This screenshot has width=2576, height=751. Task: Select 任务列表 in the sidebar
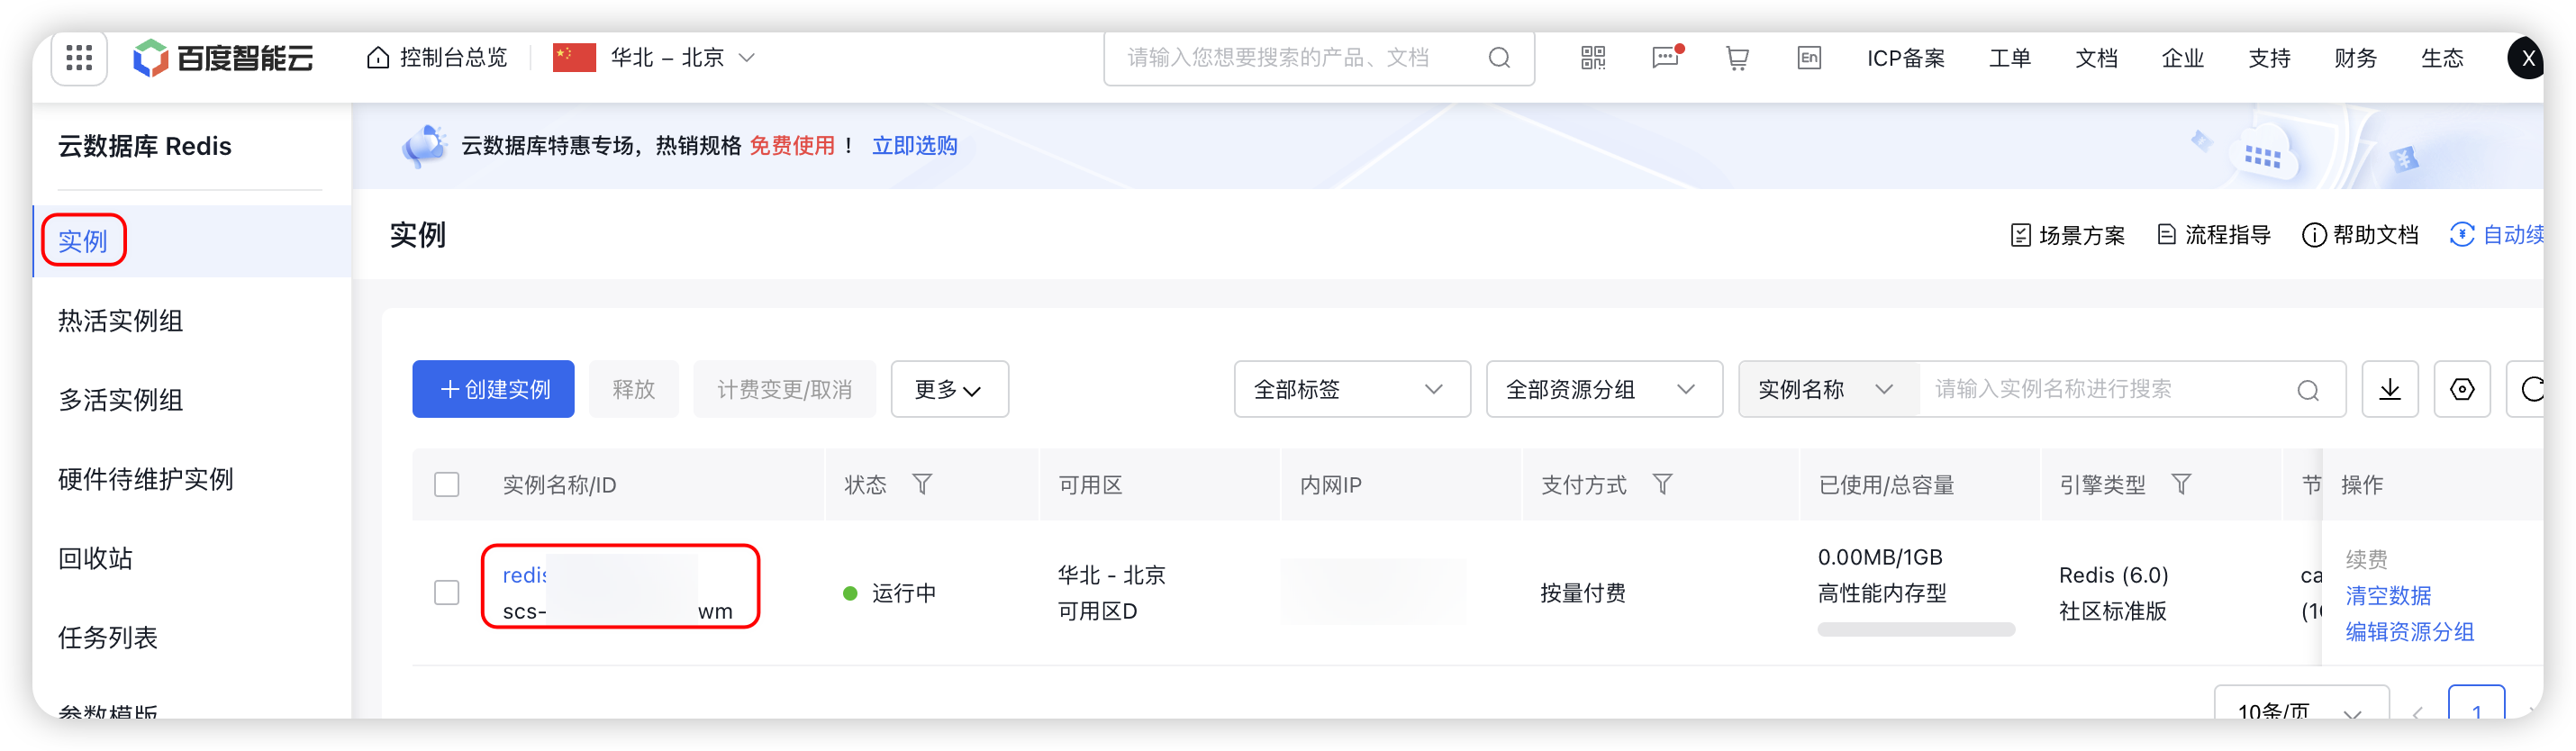108,637
